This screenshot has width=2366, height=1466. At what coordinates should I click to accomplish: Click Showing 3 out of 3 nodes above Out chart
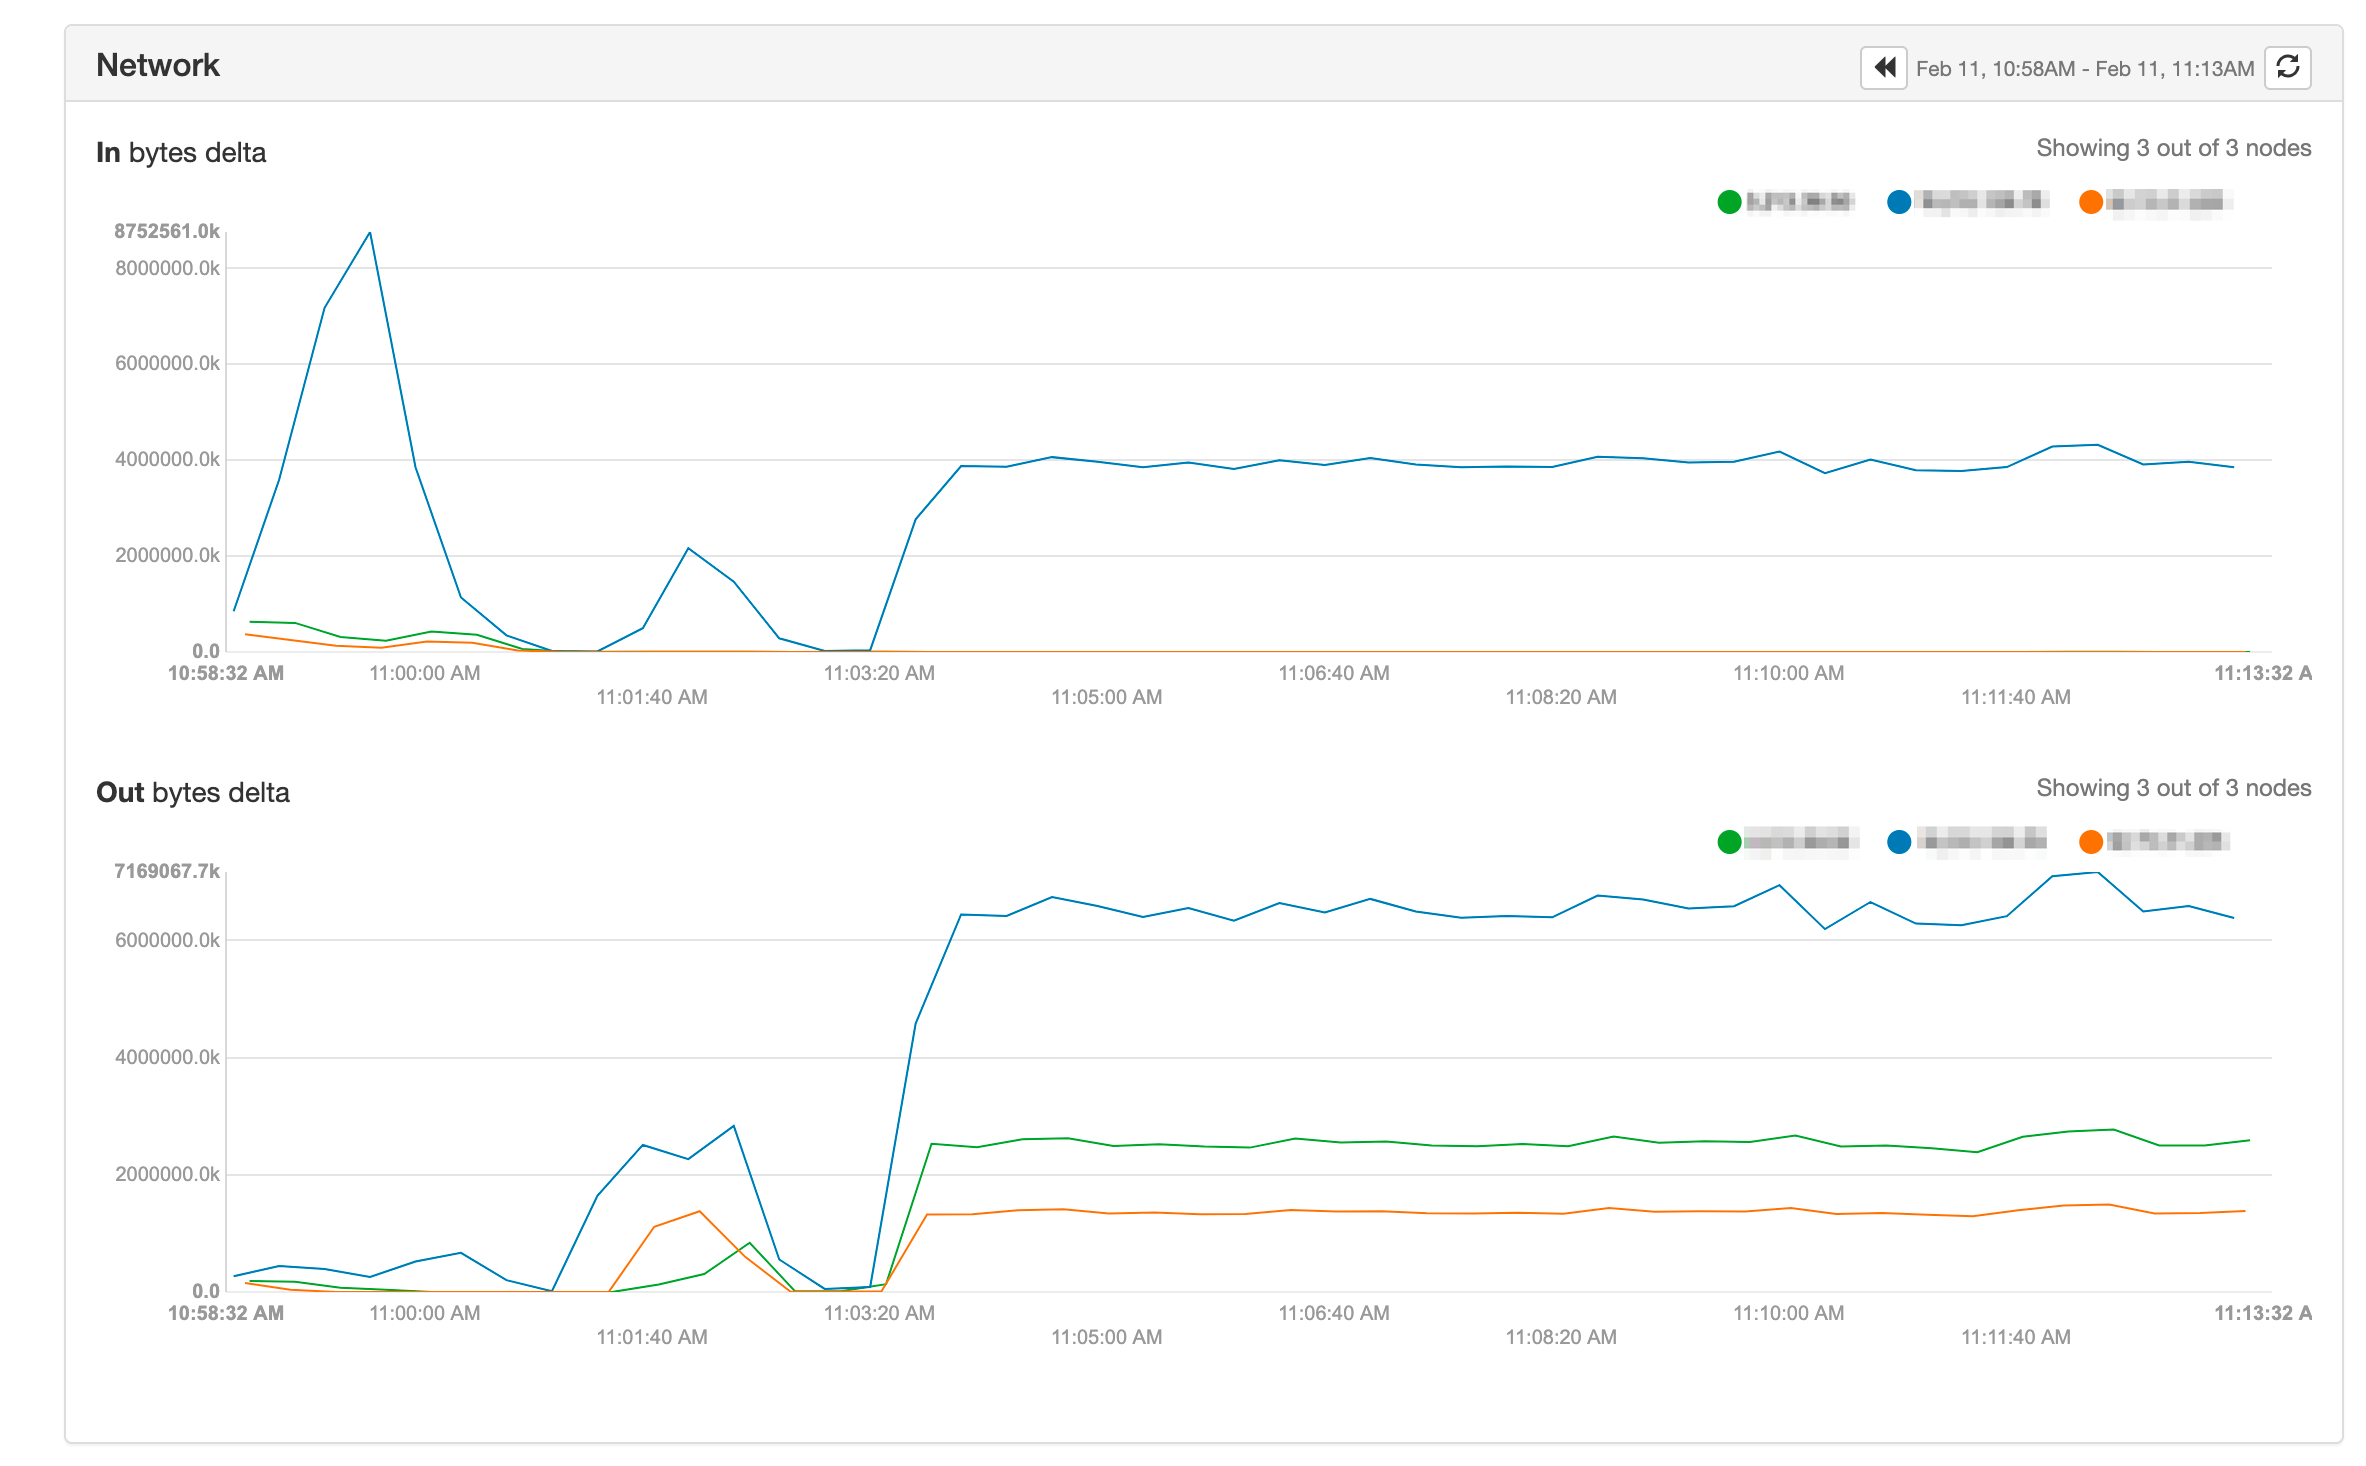(x=2173, y=788)
